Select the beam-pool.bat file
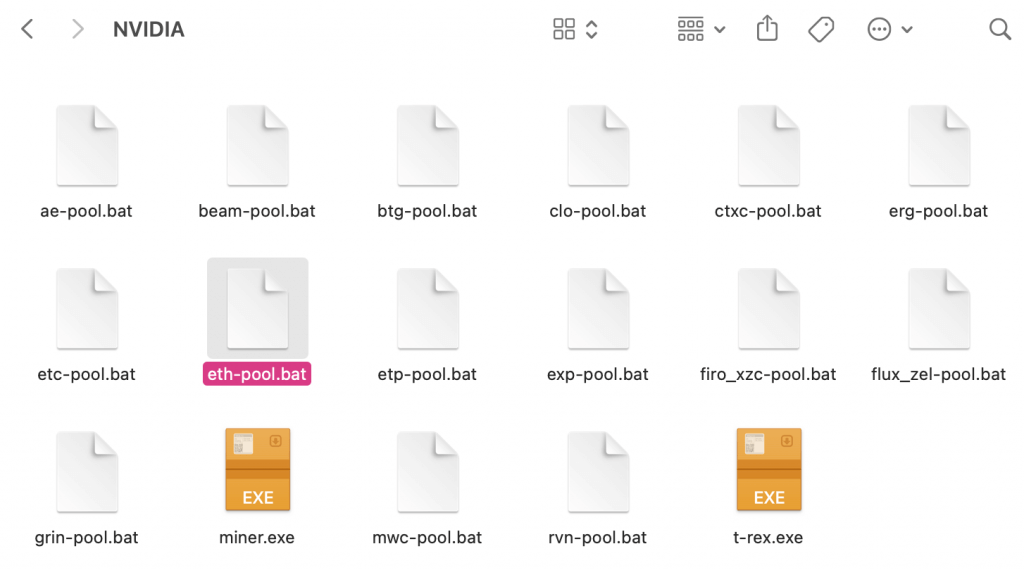1024x570 pixels. pyautogui.click(x=257, y=146)
